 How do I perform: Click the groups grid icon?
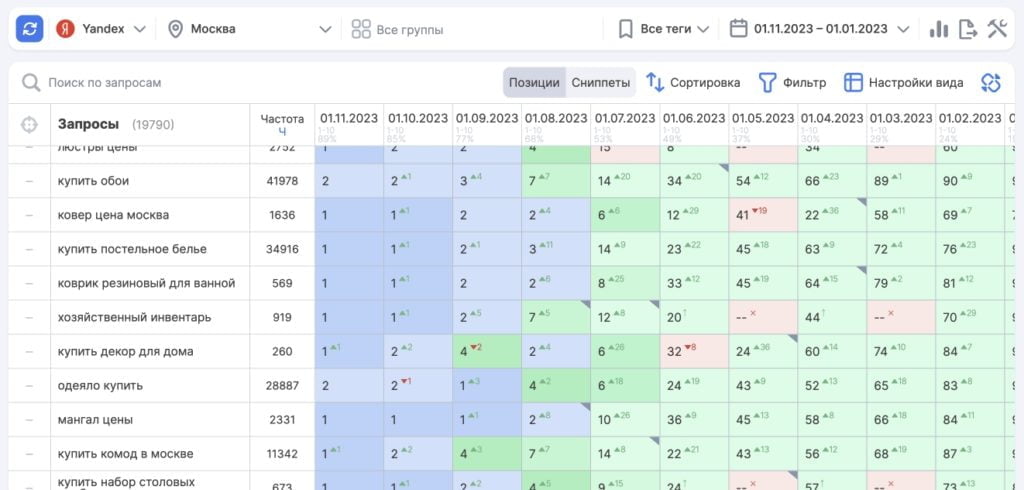361,29
